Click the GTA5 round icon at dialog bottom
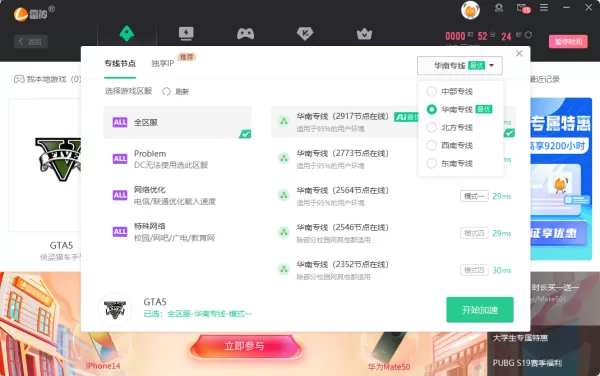 click(115, 309)
